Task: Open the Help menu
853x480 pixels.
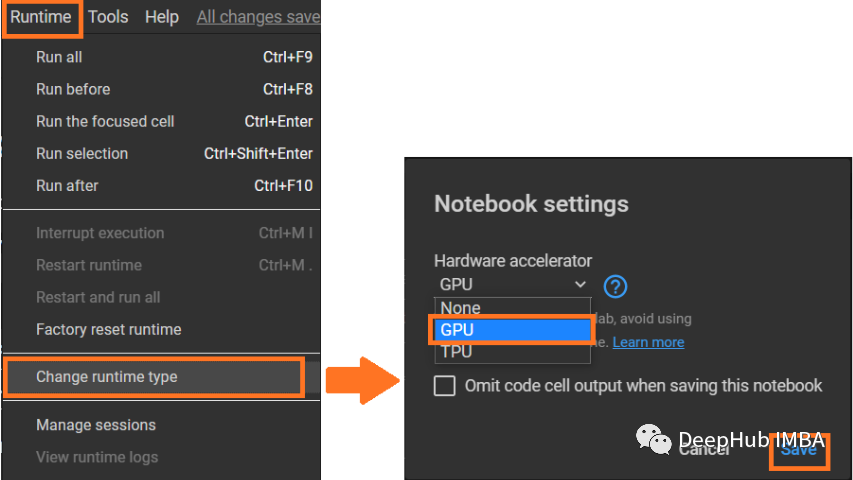Action: [x=162, y=17]
